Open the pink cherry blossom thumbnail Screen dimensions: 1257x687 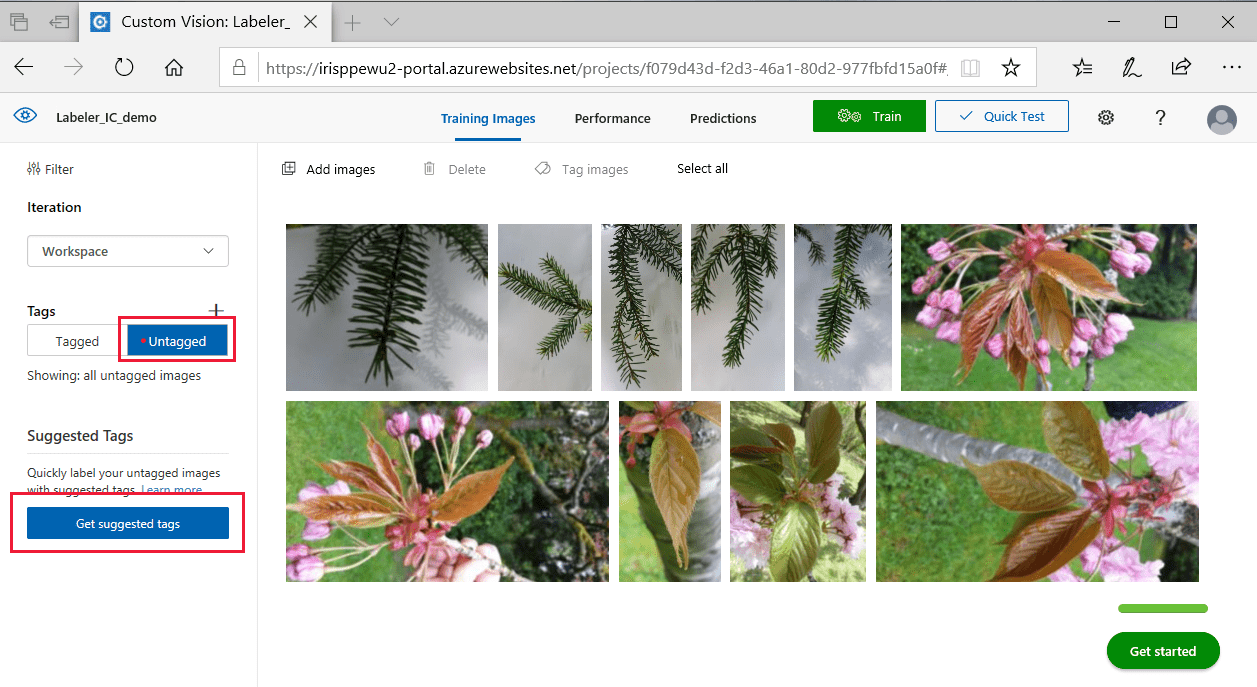tap(1048, 307)
